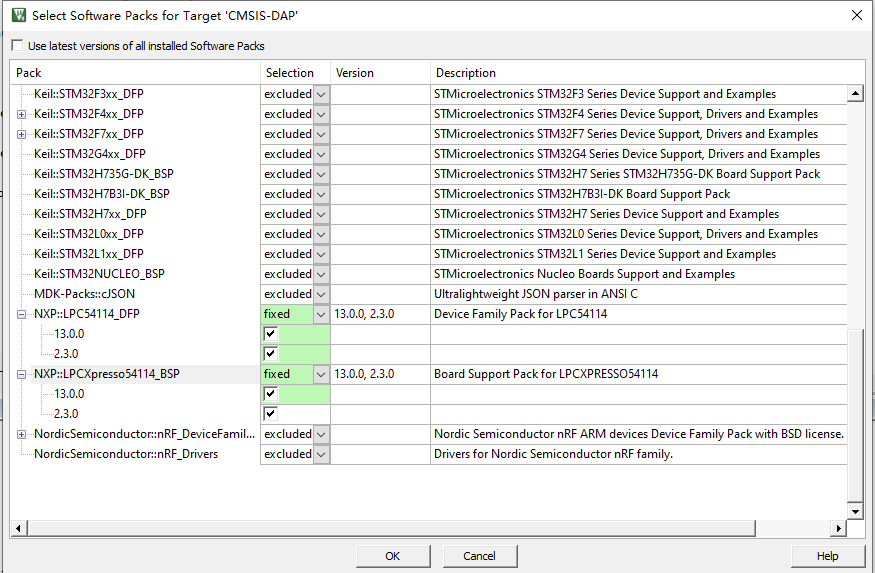Click the Keil app icon in title bar

18,15
